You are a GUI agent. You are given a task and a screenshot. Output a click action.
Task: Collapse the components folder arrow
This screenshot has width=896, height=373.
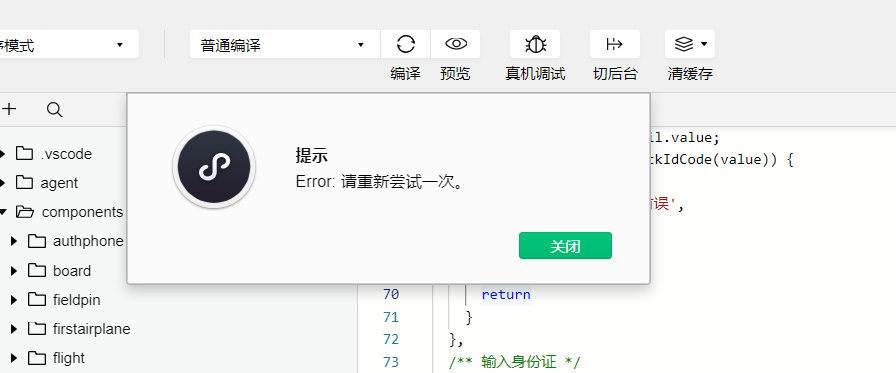(x=3, y=212)
